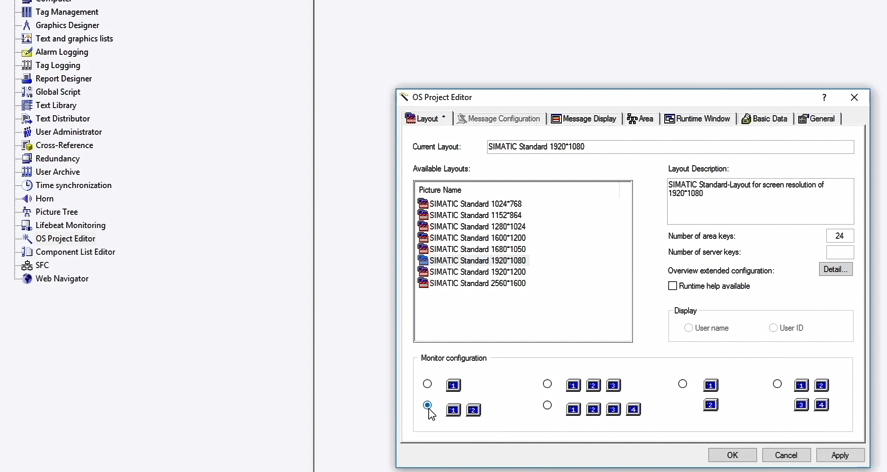This screenshot has height=472, width=887.
Task: Open the Global Script icon
Action: [27, 92]
